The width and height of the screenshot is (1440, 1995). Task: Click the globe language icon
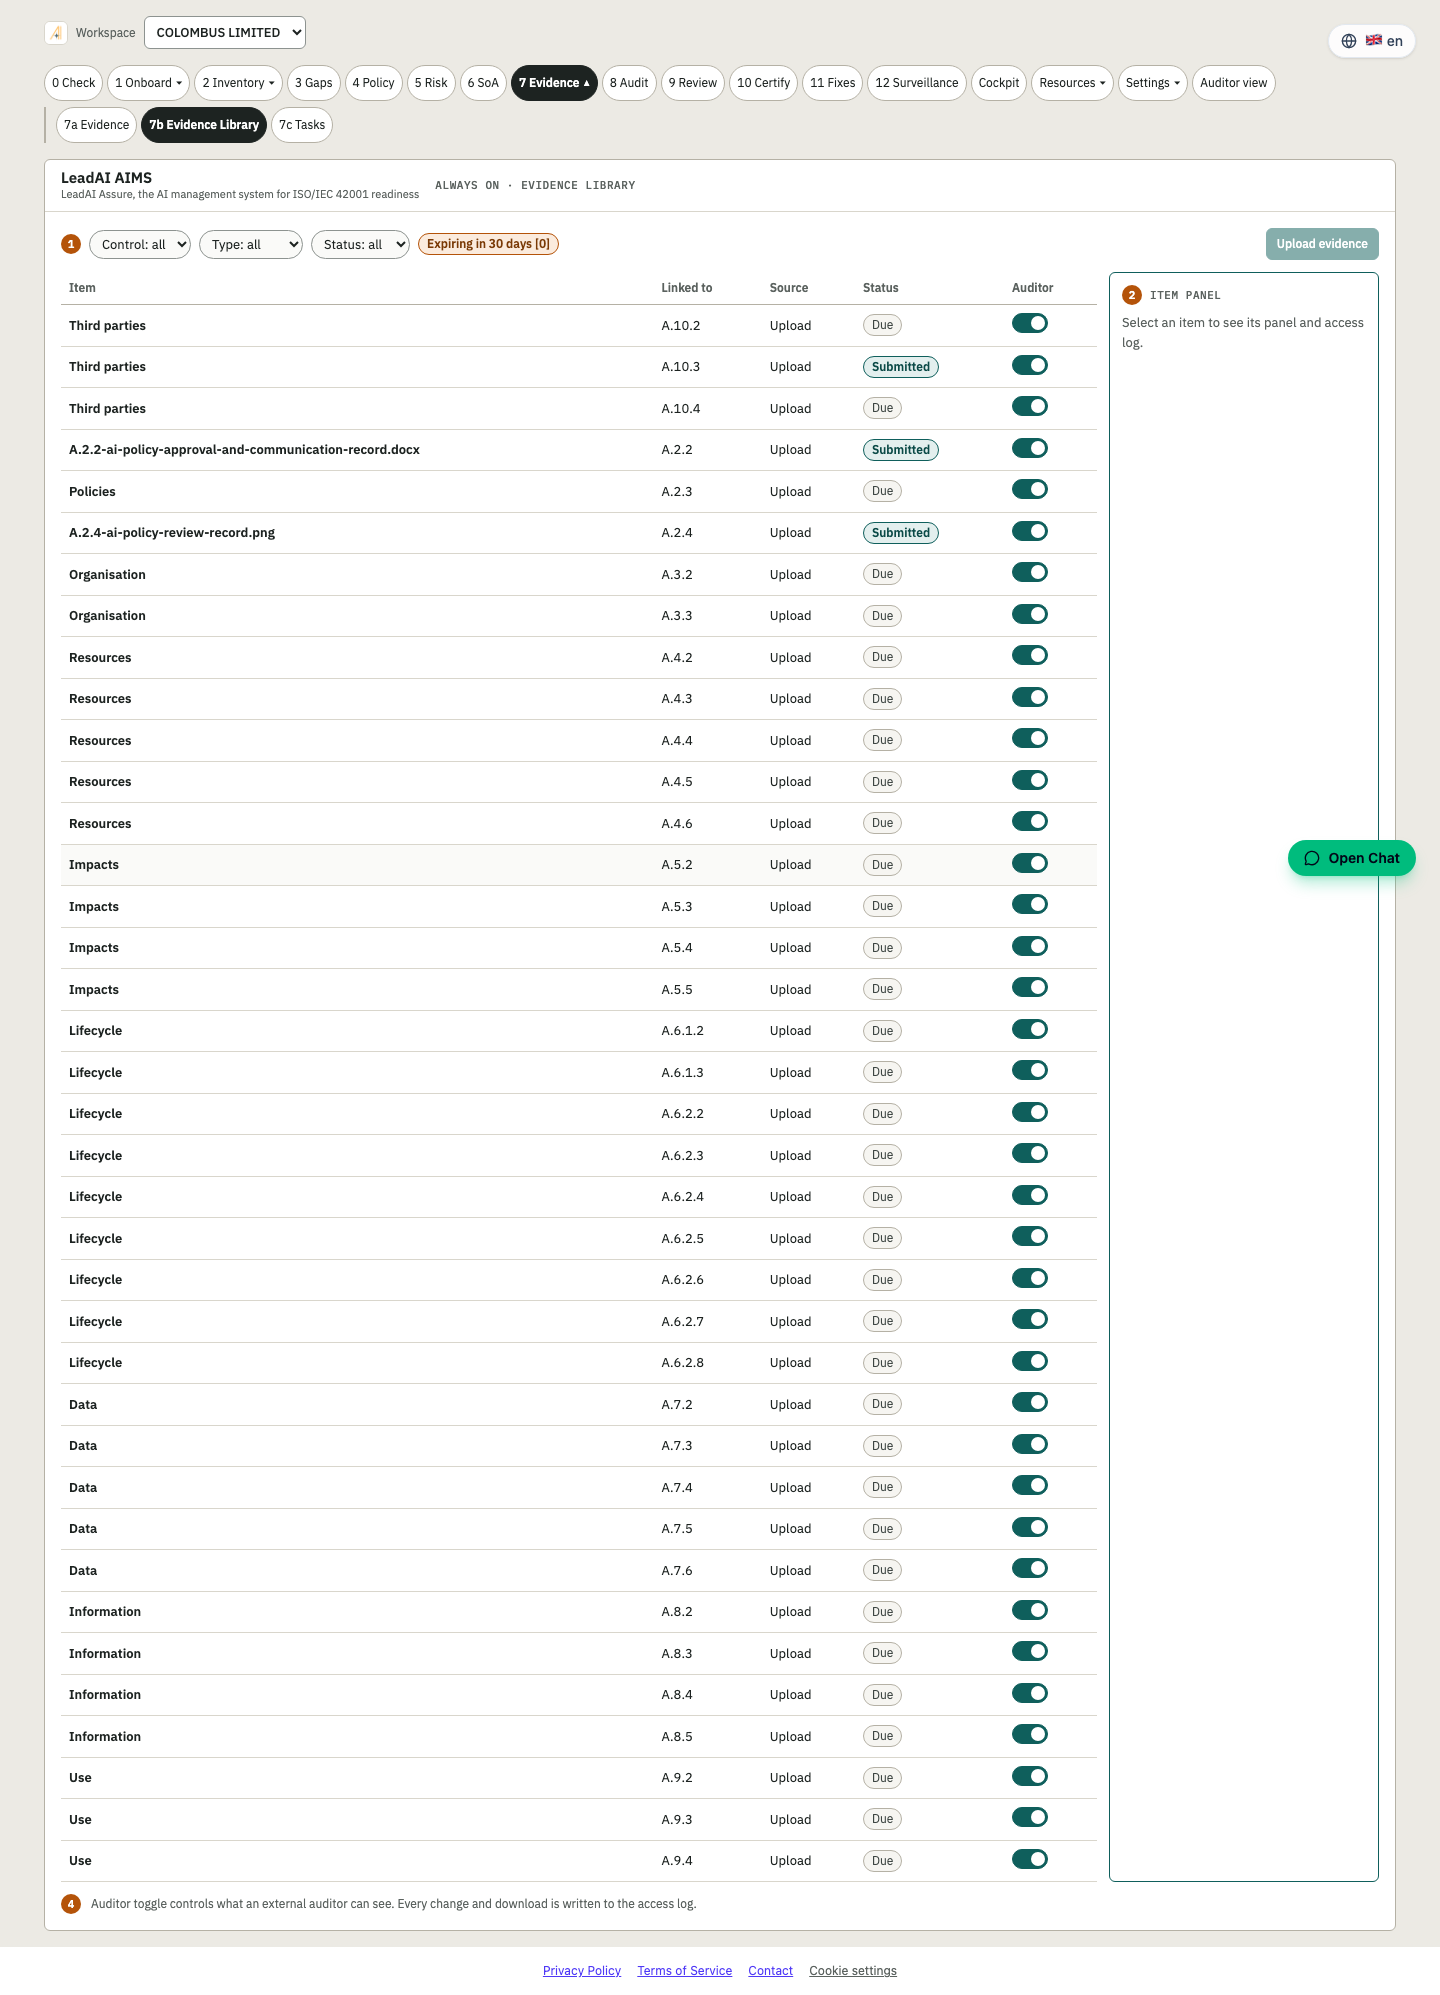tap(1349, 41)
